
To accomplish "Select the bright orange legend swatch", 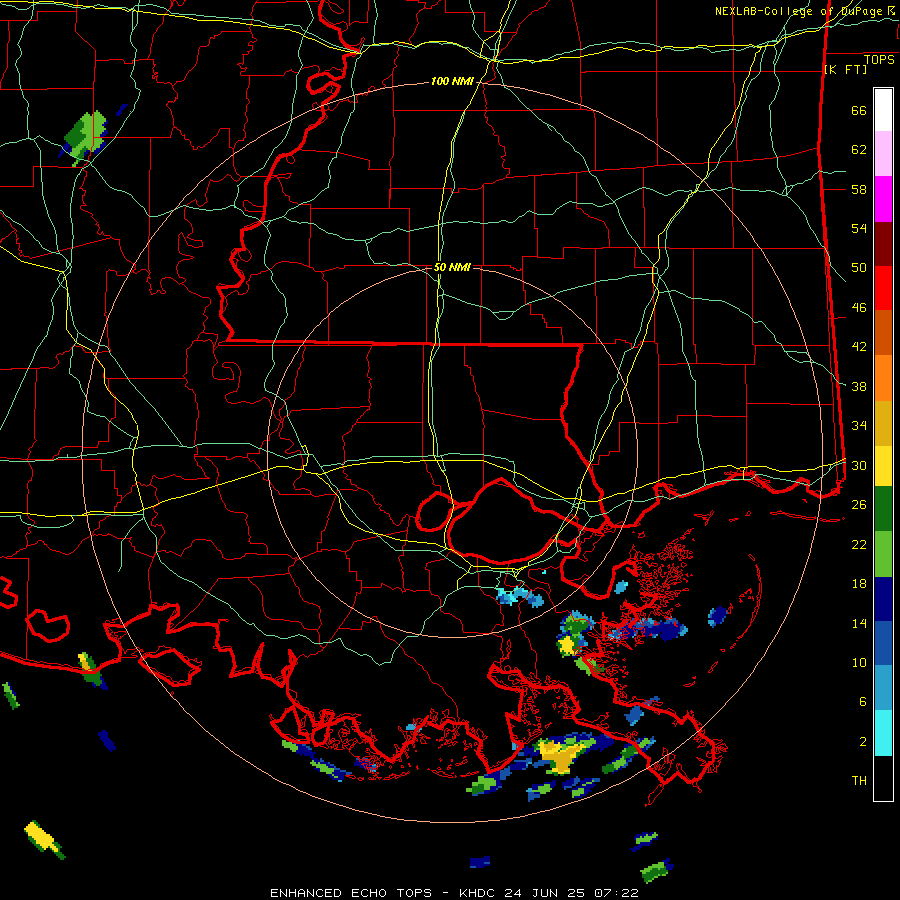I will click(x=883, y=378).
